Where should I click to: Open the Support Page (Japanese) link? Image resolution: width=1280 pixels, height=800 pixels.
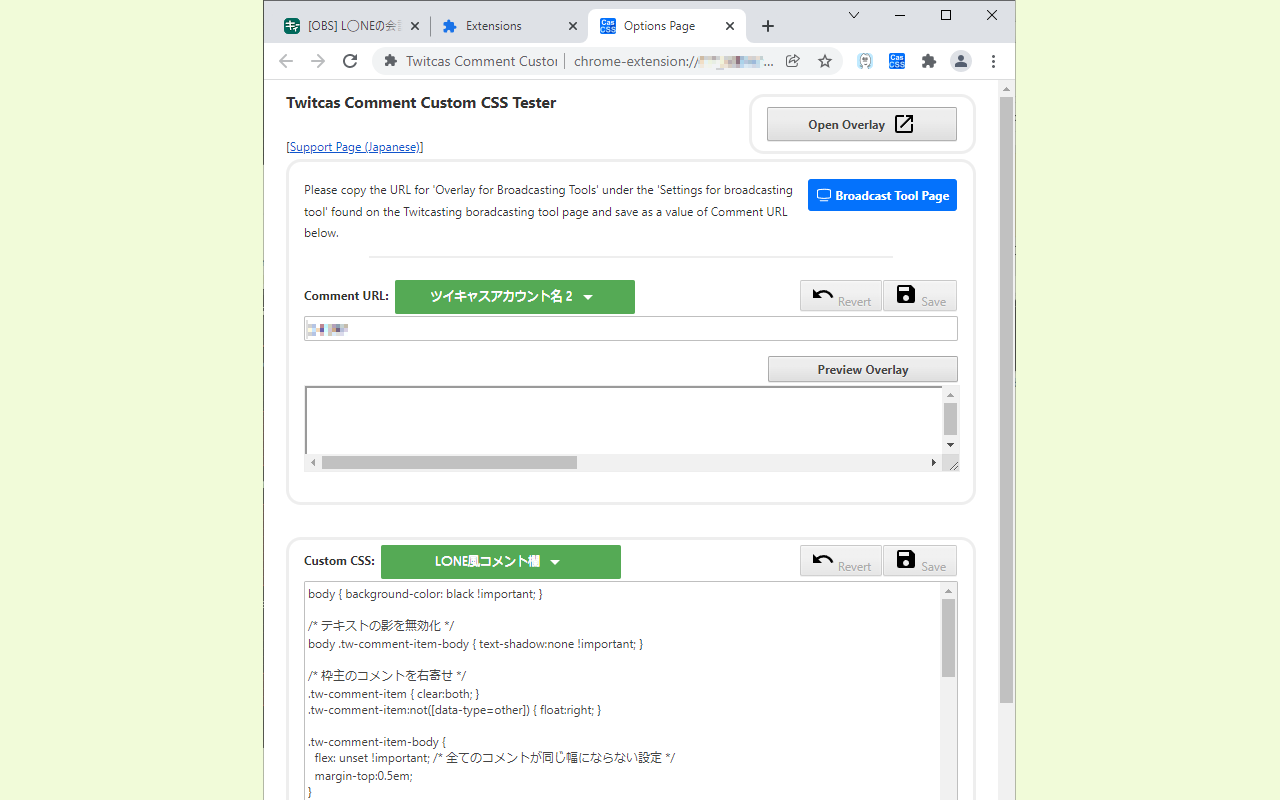[x=355, y=147]
